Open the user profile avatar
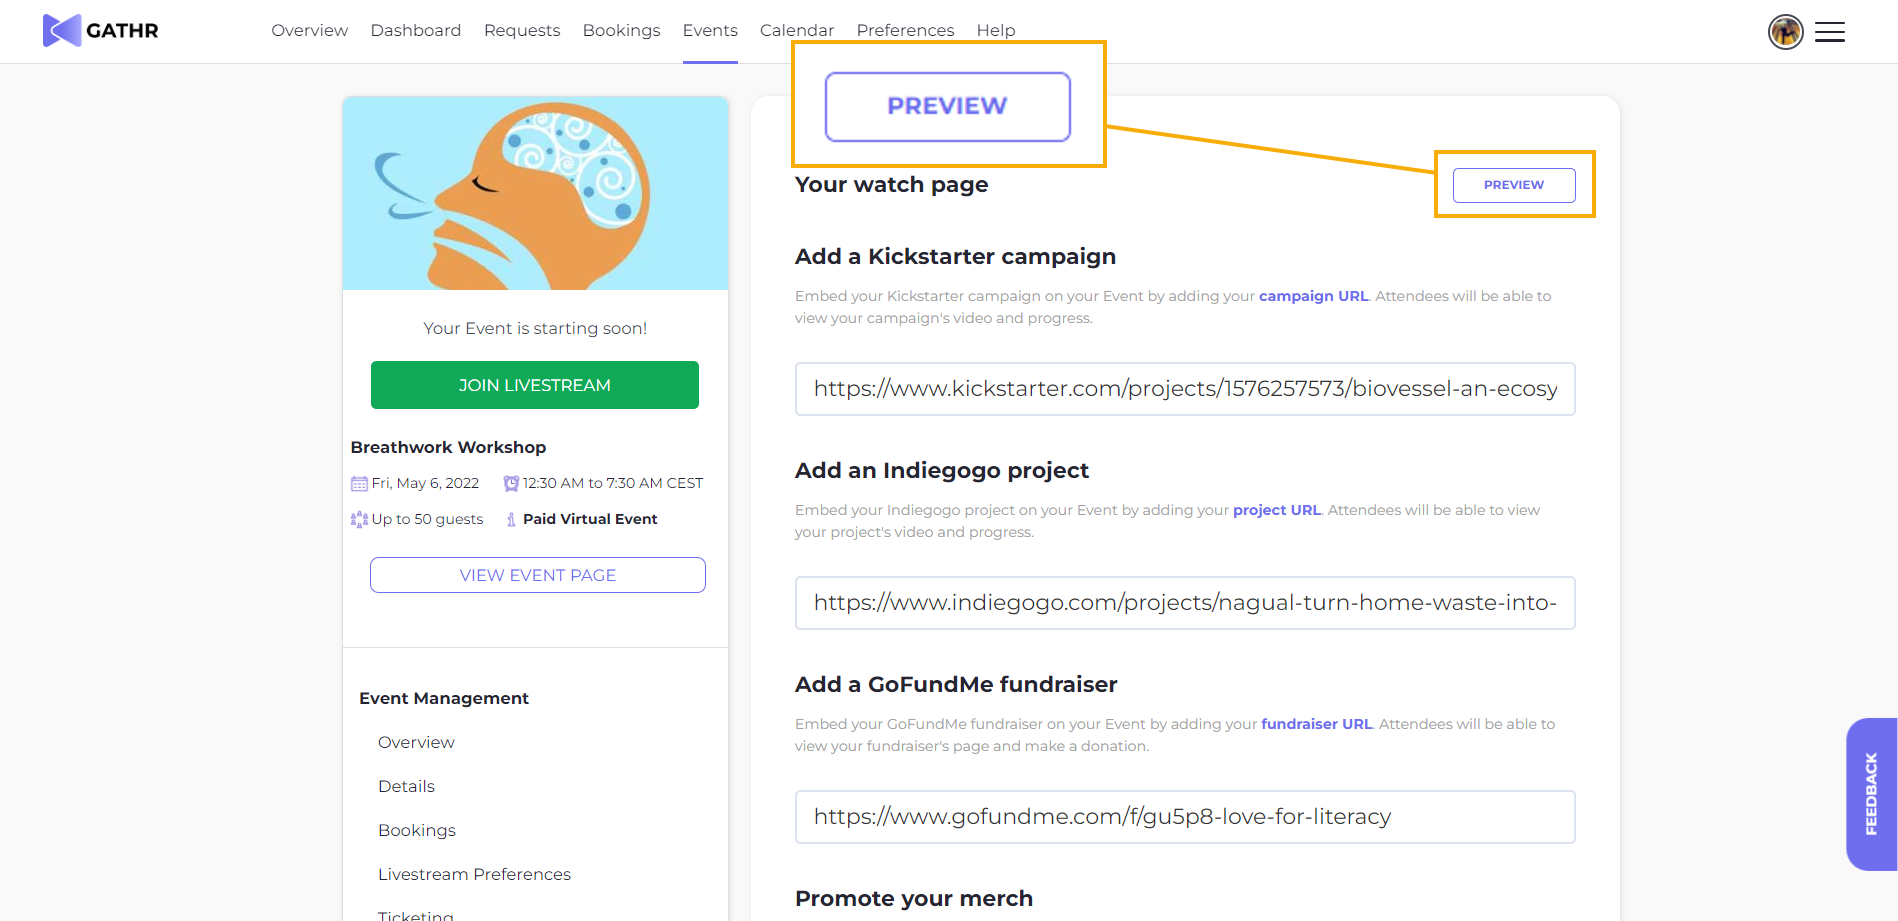The image size is (1898, 921). 1785,32
